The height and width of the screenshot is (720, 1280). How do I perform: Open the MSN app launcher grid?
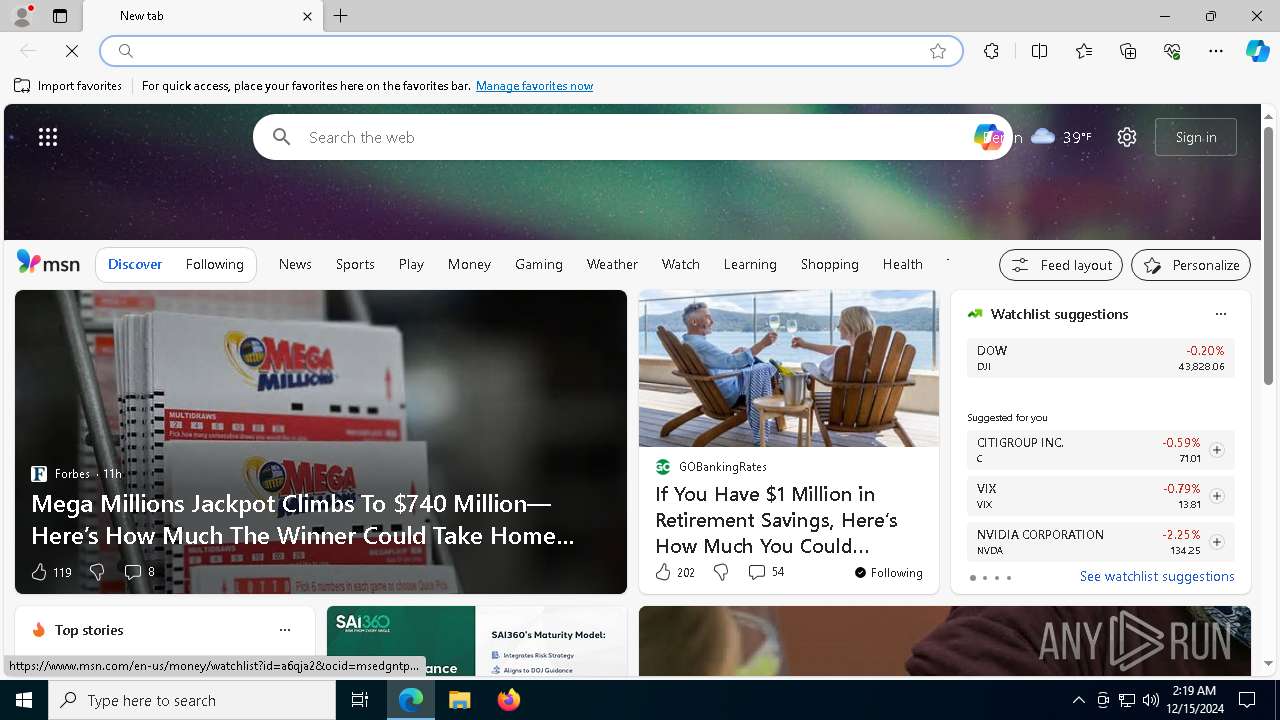coord(48,137)
